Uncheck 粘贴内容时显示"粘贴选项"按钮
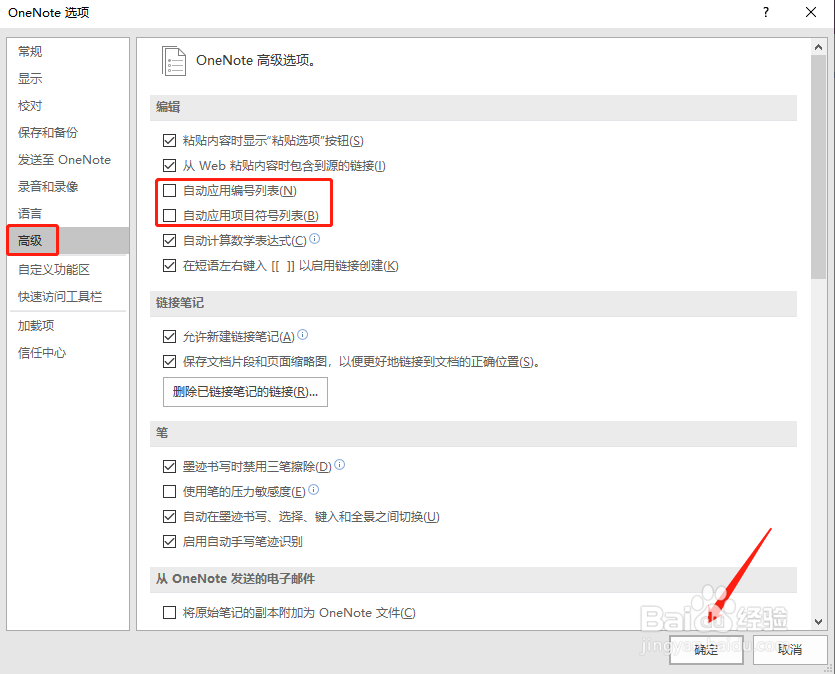This screenshot has width=835, height=674. point(169,141)
